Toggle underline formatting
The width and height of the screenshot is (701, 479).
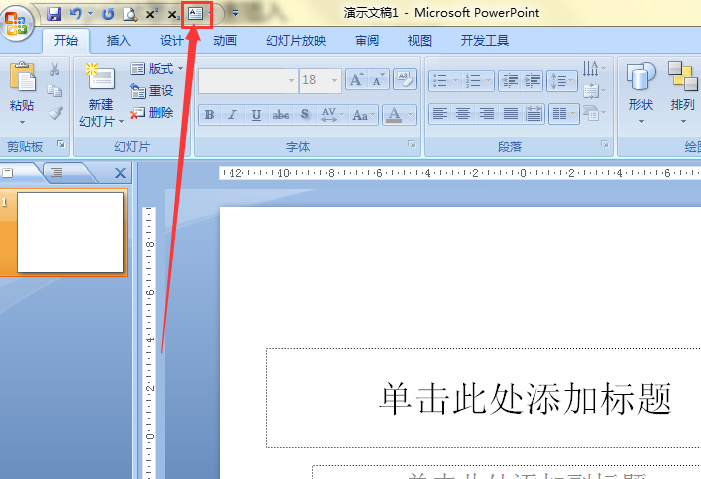(x=256, y=115)
